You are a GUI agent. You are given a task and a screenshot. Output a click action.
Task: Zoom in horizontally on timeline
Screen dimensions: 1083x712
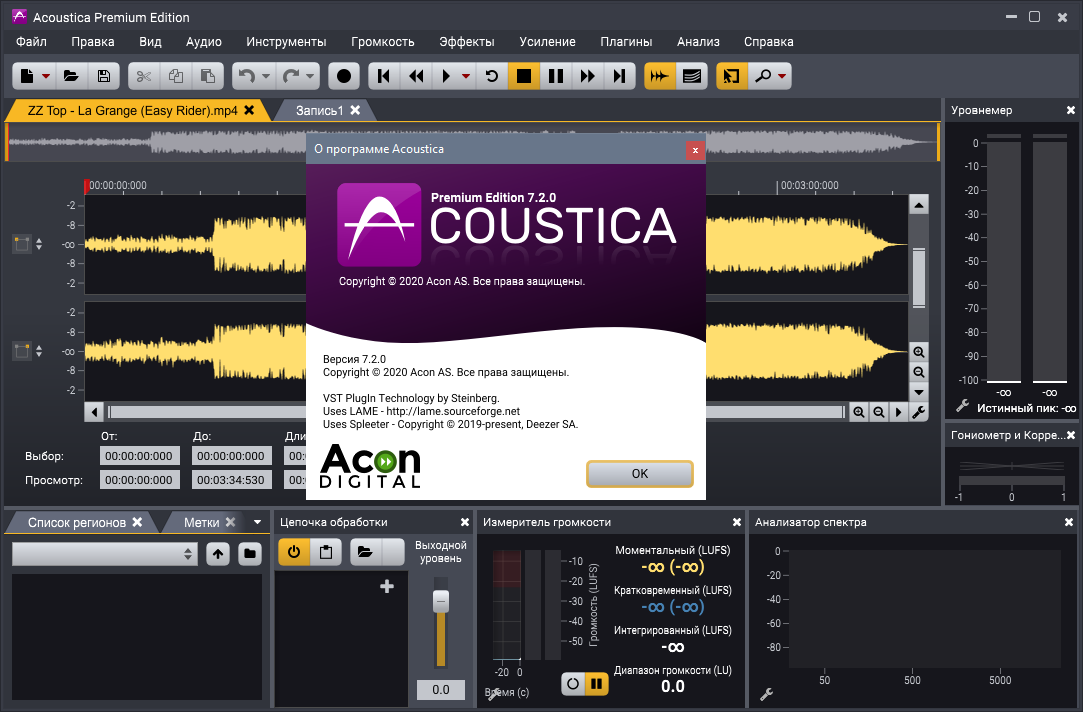point(859,412)
